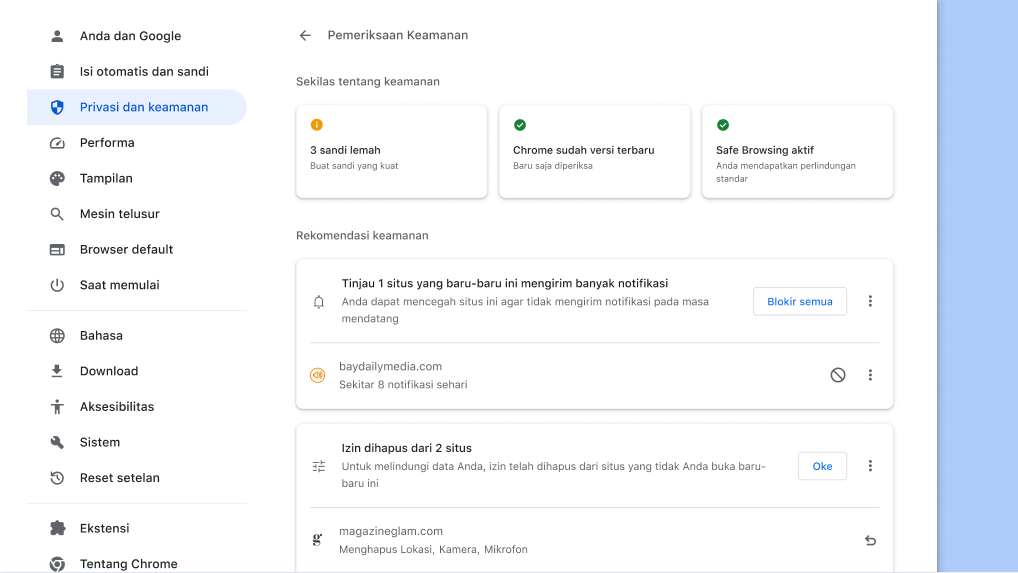Click the globe icon for Bahasa

tap(57, 335)
